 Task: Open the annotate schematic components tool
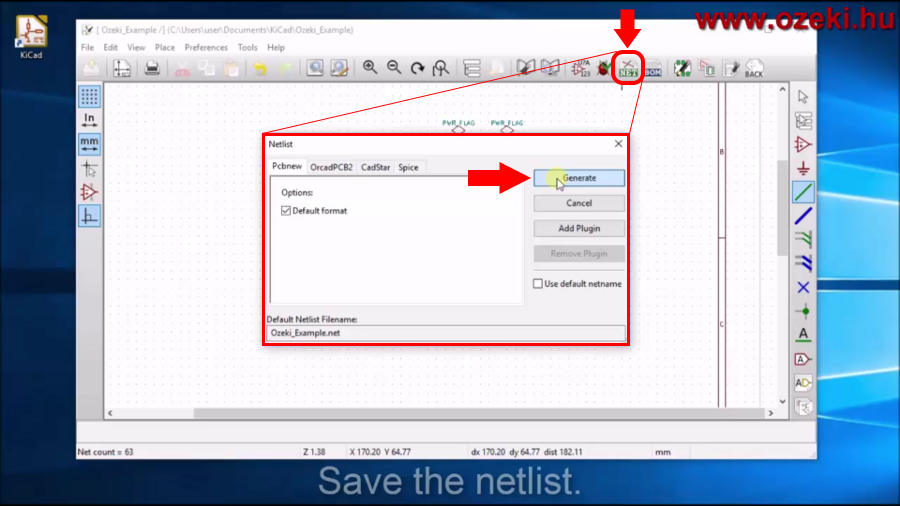[580, 68]
